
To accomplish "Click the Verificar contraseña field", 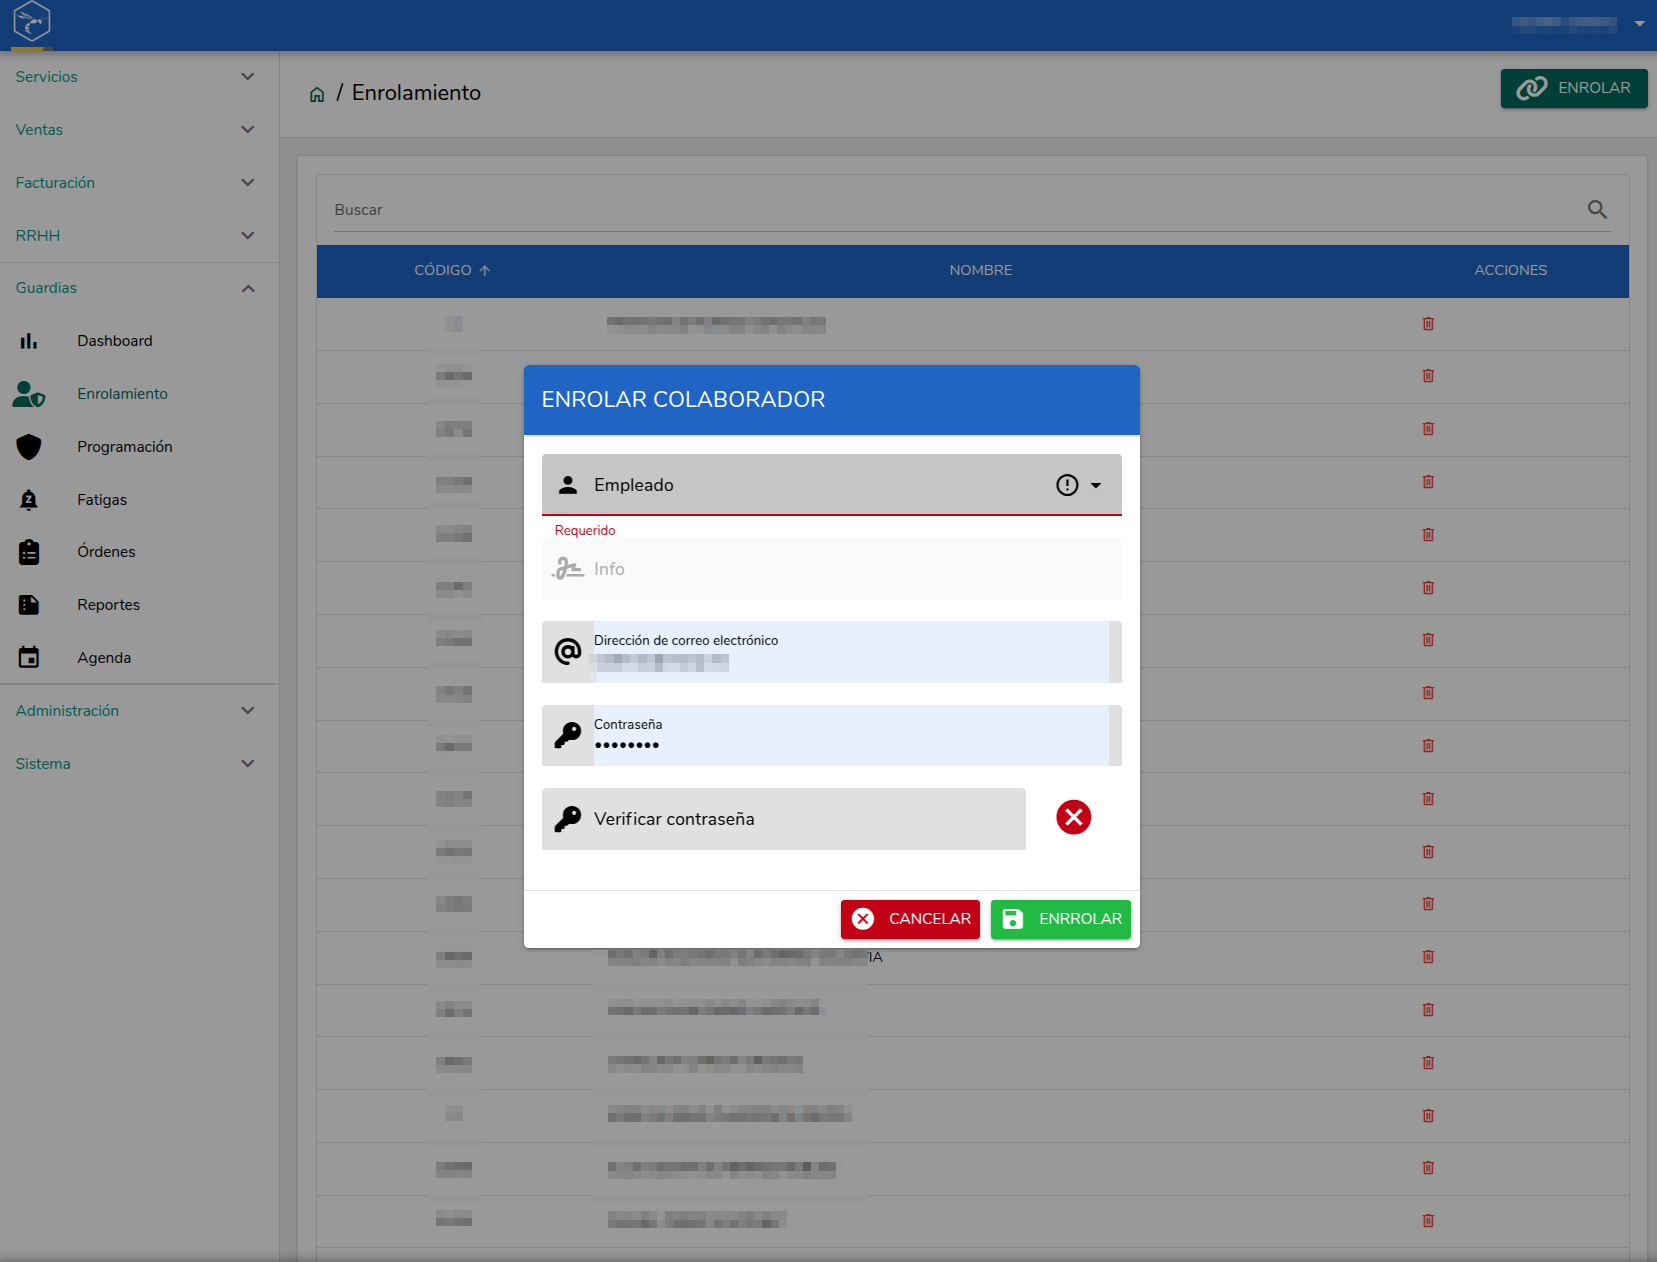I will click(x=783, y=819).
